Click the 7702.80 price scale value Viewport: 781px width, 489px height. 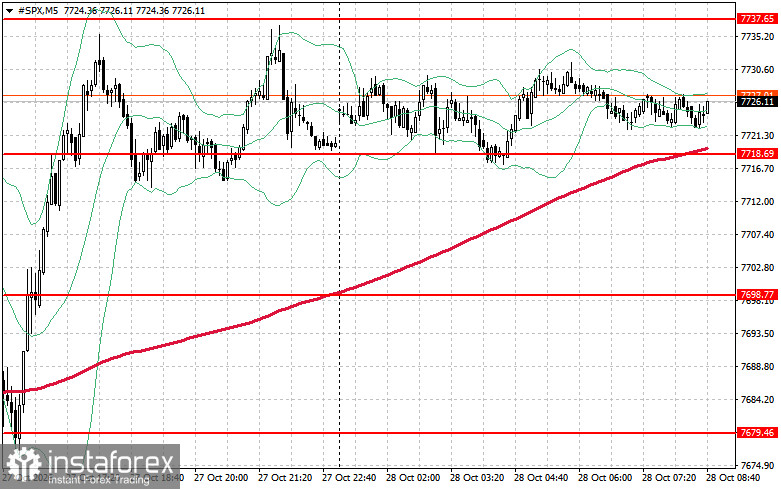[x=758, y=268]
